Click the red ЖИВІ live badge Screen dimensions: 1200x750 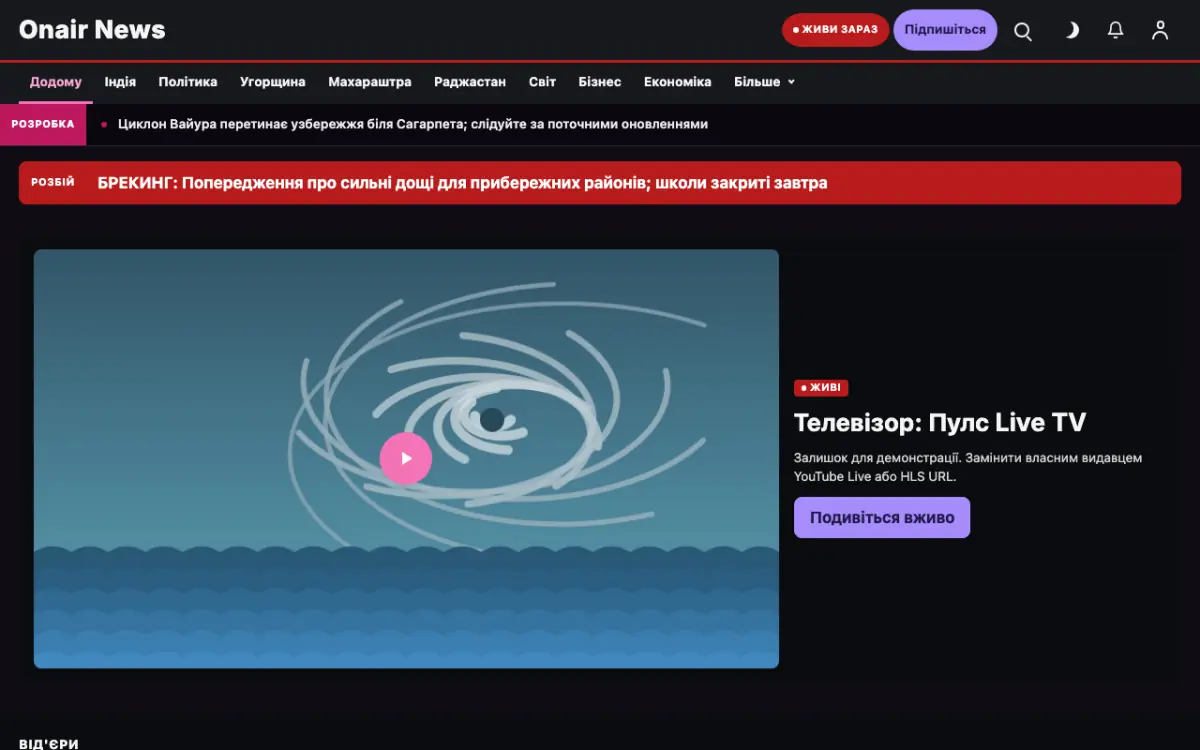[x=821, y=388]
